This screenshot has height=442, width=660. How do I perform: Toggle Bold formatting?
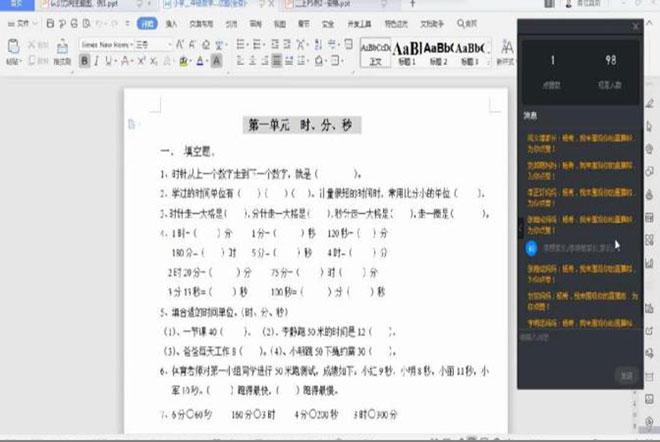(84, 61)
